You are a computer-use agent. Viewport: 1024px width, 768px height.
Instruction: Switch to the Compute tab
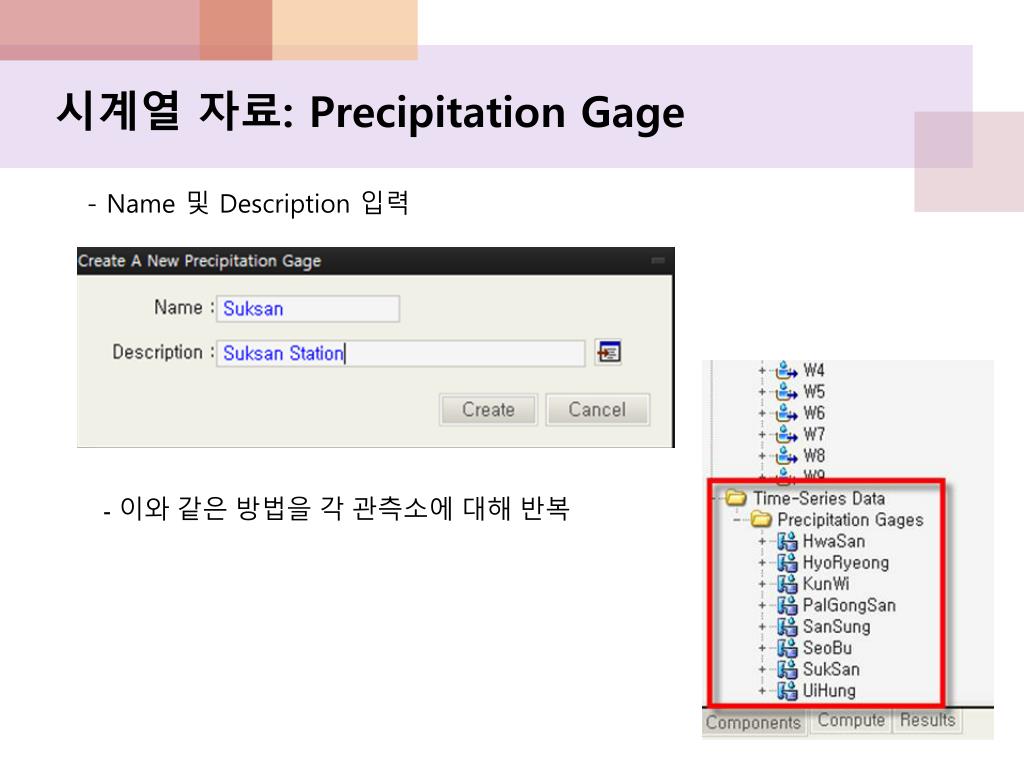click(x=851, y=720)
